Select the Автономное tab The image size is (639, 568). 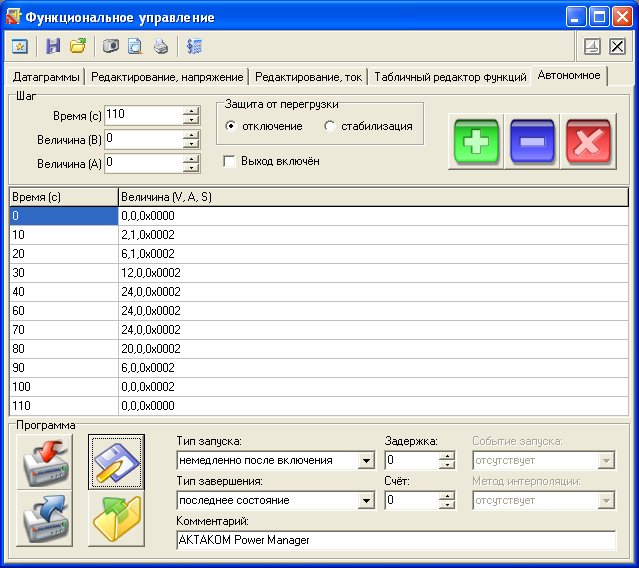pos(569,75)
